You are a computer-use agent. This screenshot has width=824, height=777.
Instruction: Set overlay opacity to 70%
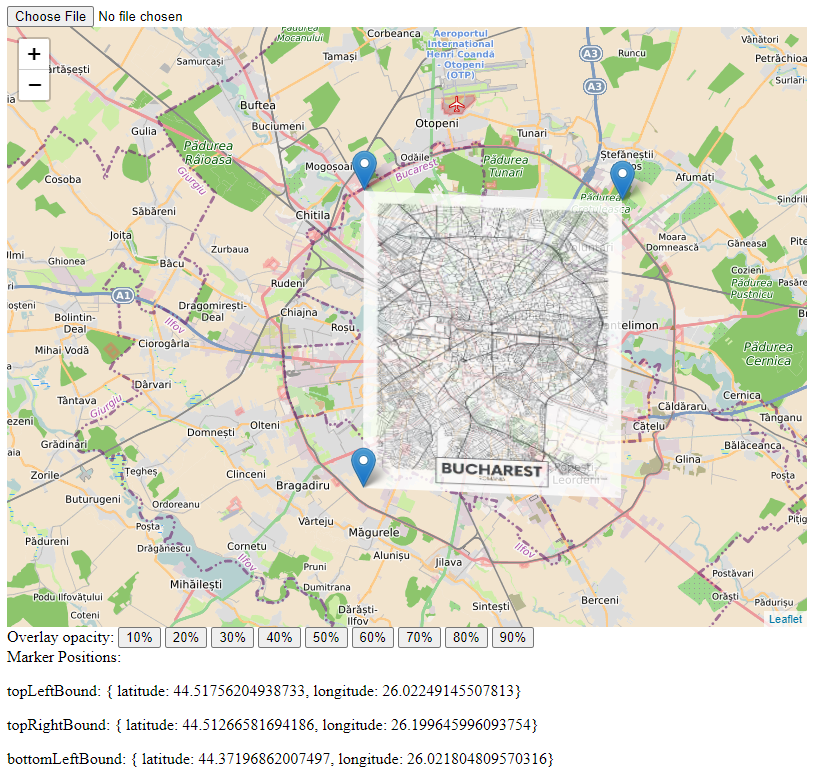[x=419, y=638]
